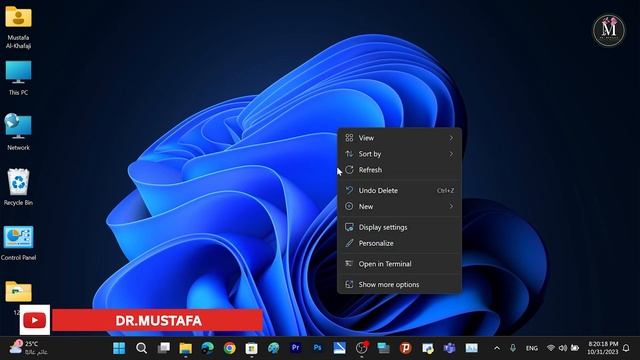Screen dimensions: 640x360
Task: Open taskbar Search magnifier
Action: pyautogui.click(x=141, y=348)
